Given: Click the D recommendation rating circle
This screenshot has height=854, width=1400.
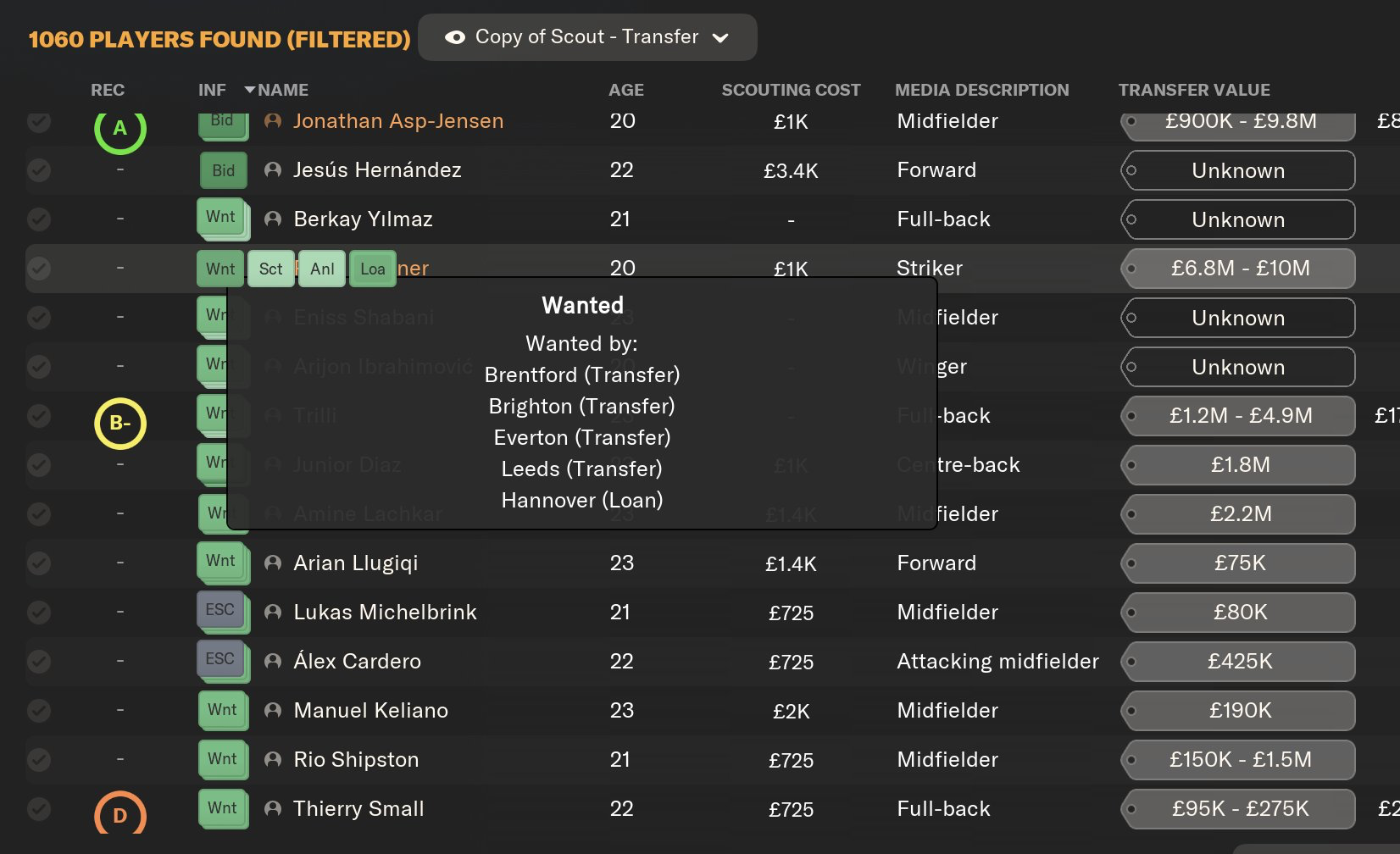Looking at the screenshot, I should click(120, 815).
